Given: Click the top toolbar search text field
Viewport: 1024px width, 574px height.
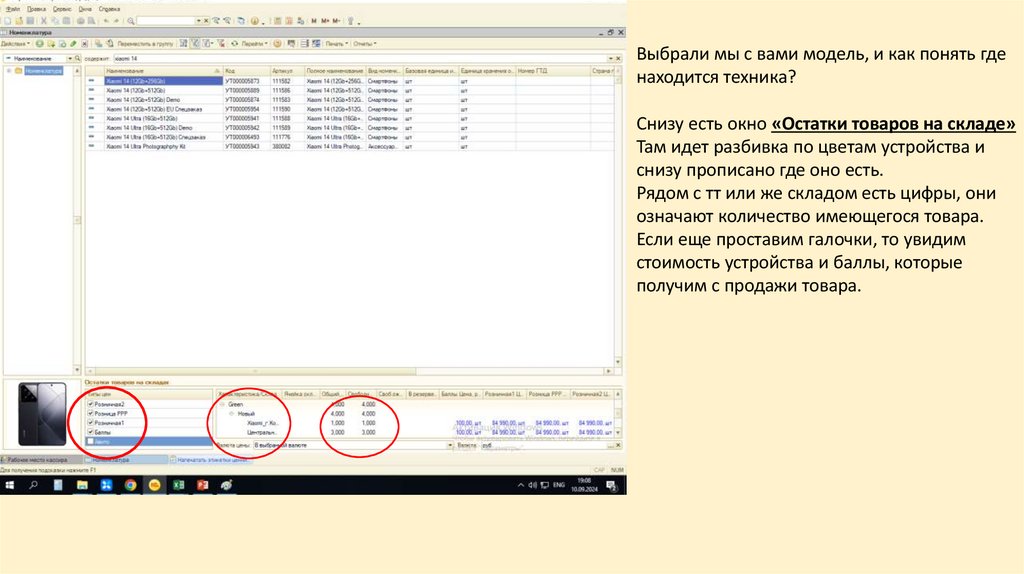Looking at the screenshot, I should (166, 21).
